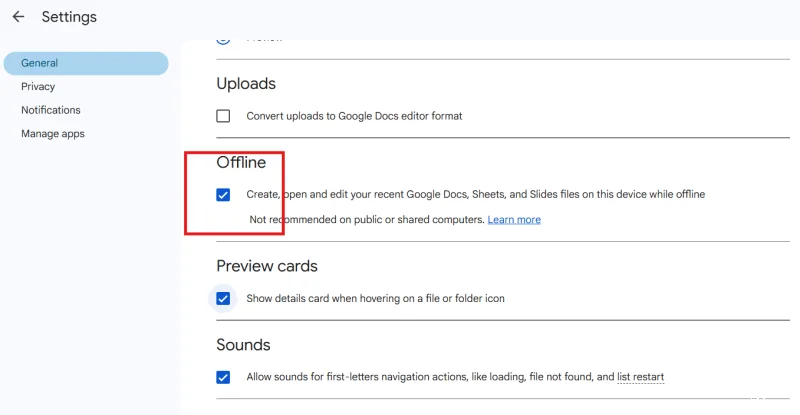This screenshot has height=415, width=800.
Task: Click the back arrow next to Settings
Action: [x=18, y=17]
